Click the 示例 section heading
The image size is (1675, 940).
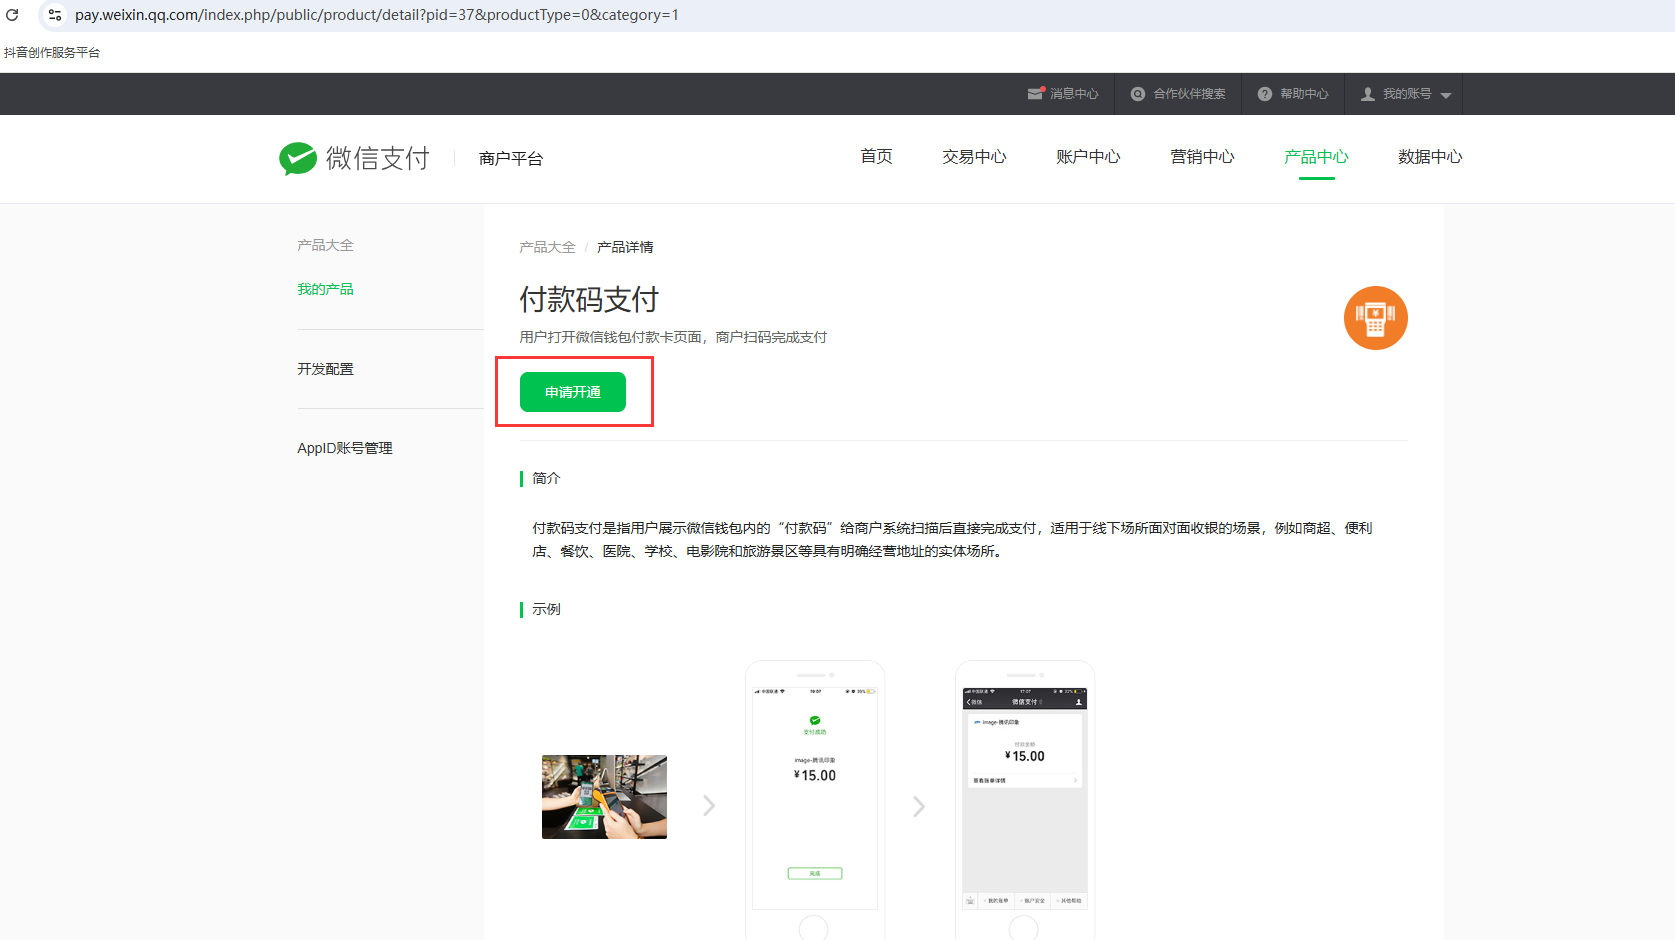click(x=546, y=609)
